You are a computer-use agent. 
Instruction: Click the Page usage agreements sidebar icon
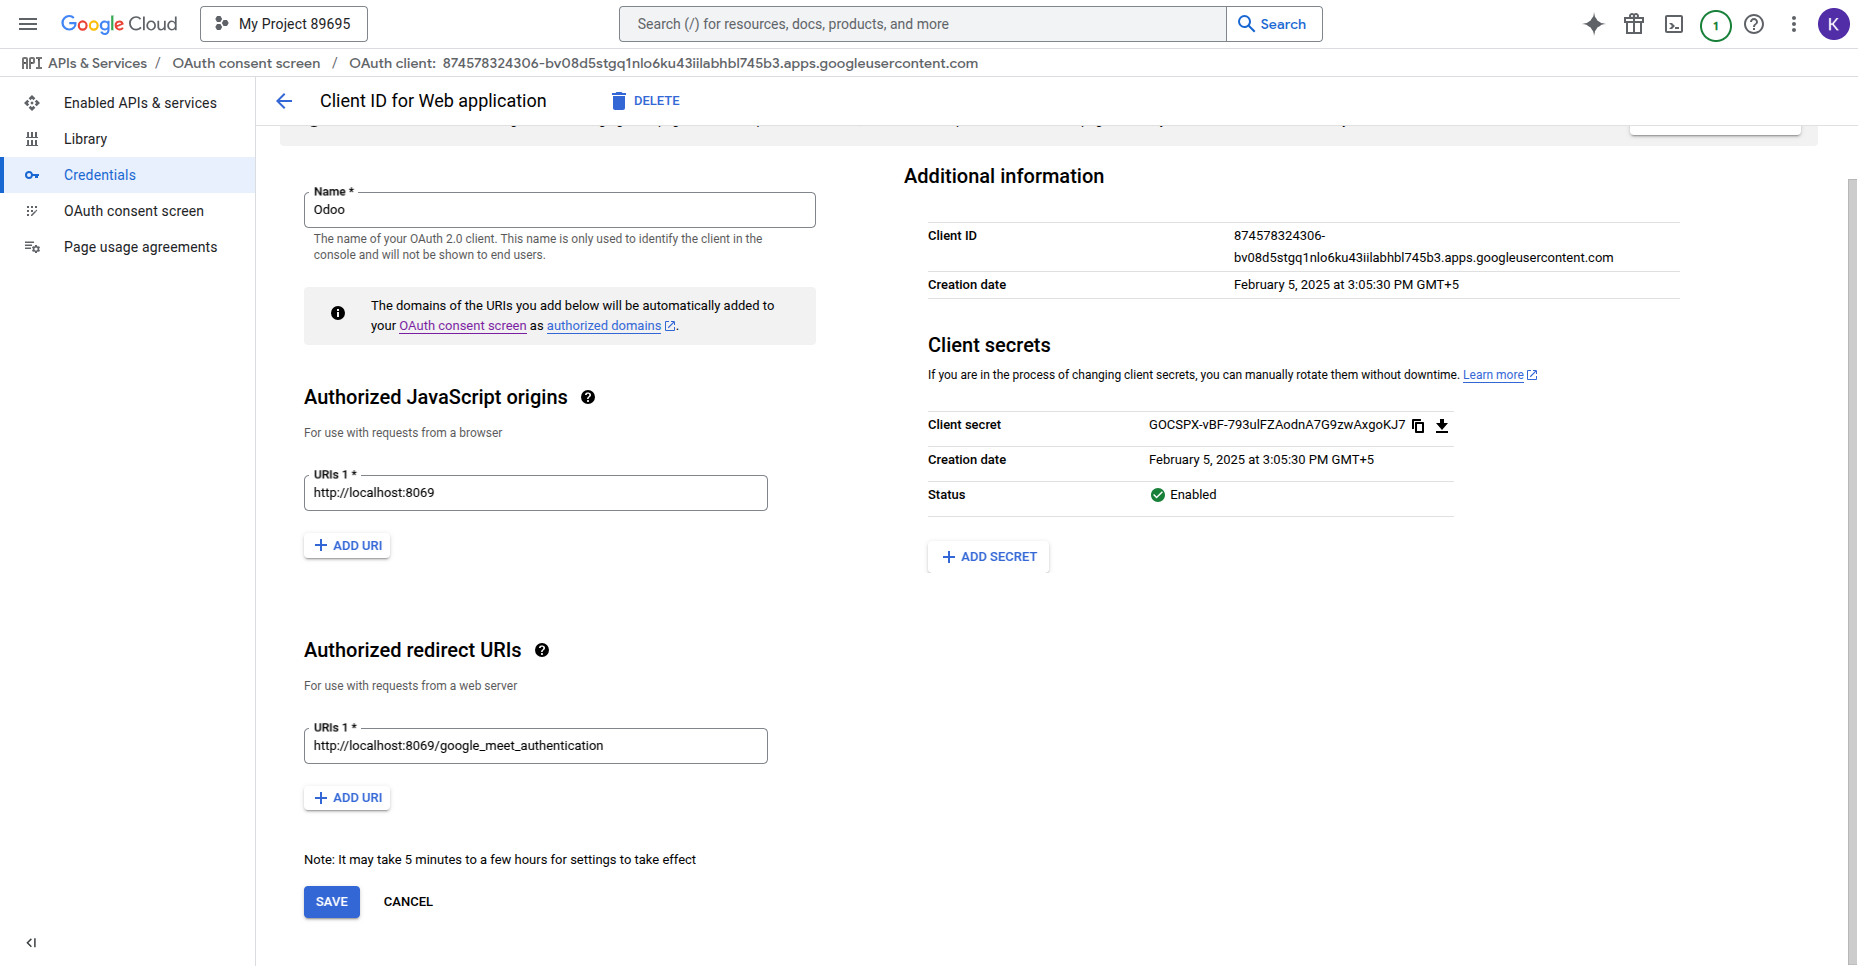pos(32,247)
